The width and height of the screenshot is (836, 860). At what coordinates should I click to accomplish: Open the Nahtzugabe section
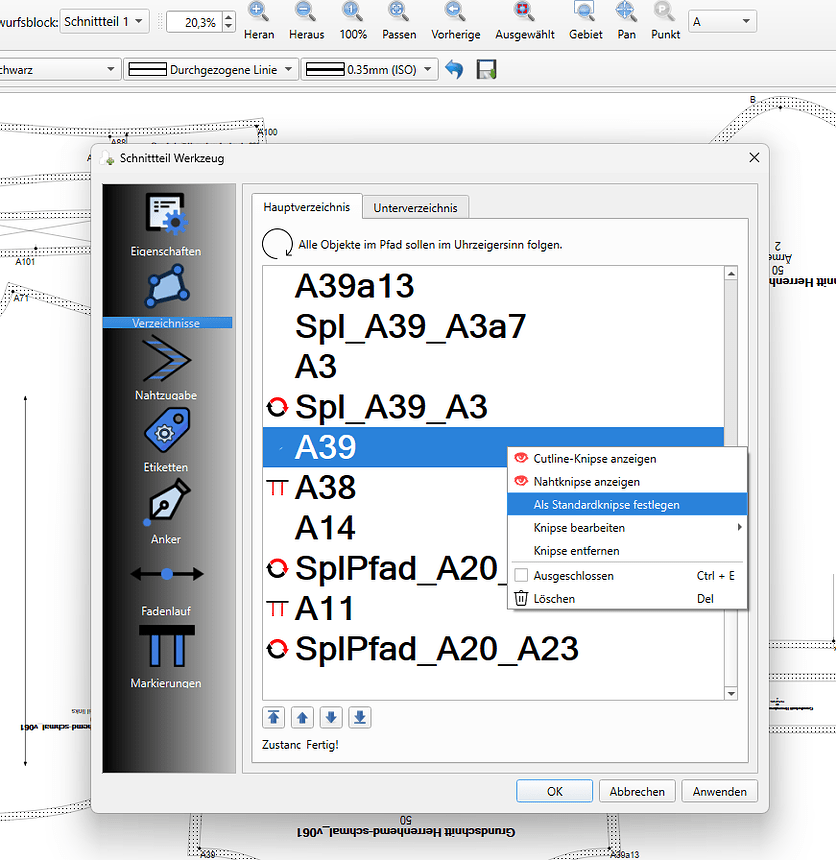[166, 369]
